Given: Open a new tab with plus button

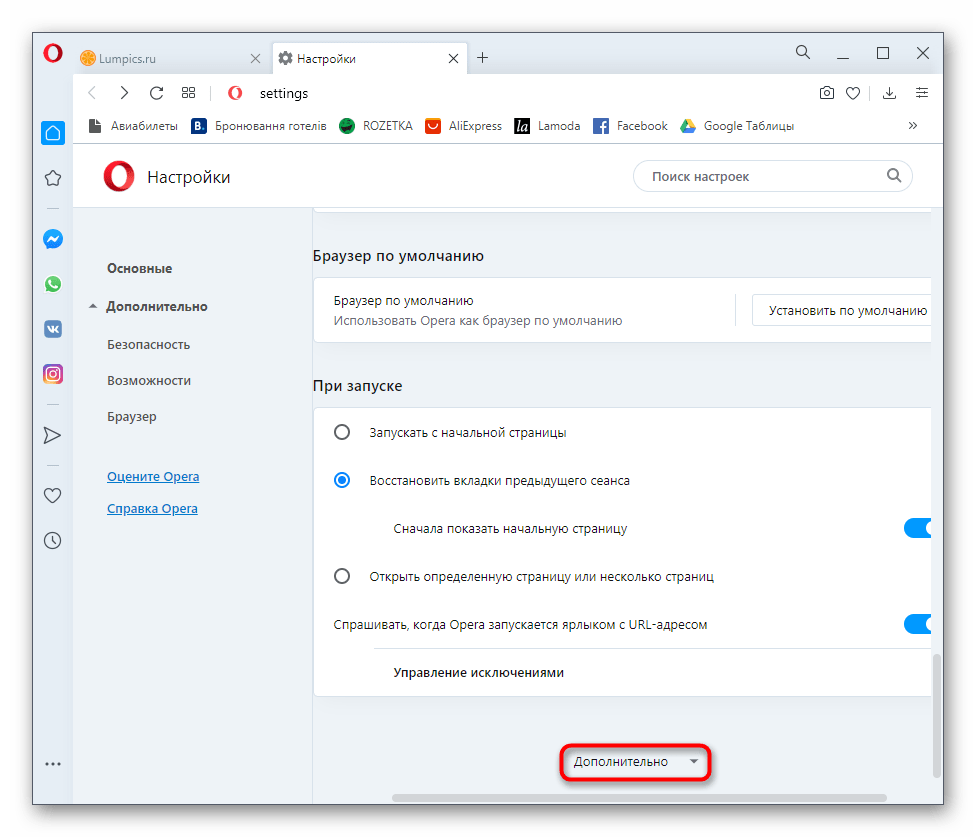Looking at the screenshot, I should coord(482,58).
